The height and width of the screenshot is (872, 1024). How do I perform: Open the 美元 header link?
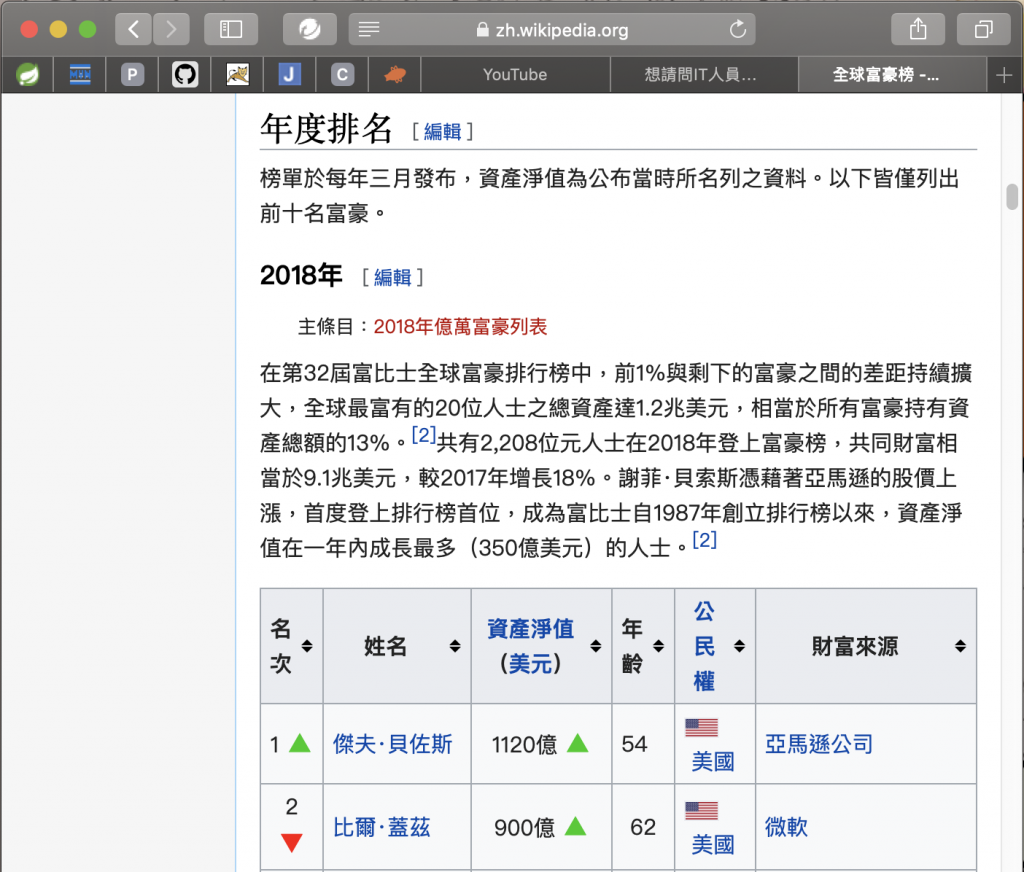(530, 664)
